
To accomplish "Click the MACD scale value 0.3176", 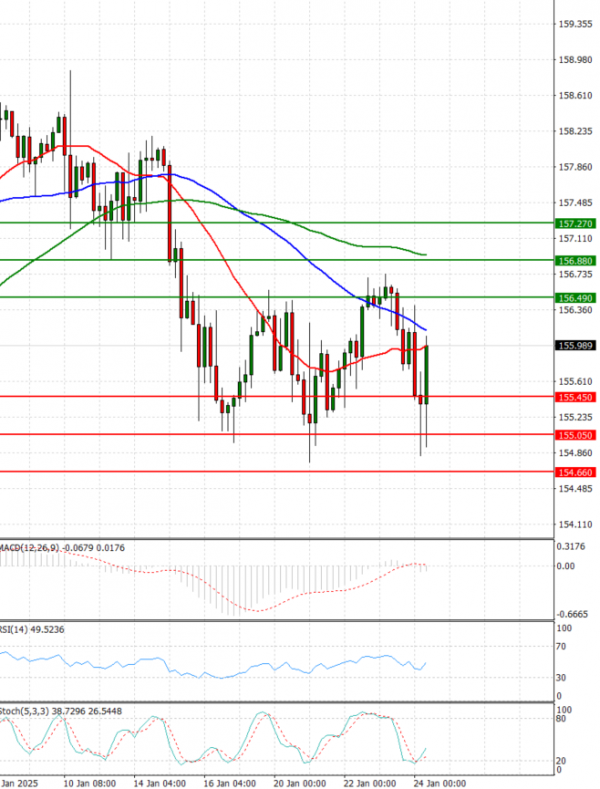I will tap(573, 547).
